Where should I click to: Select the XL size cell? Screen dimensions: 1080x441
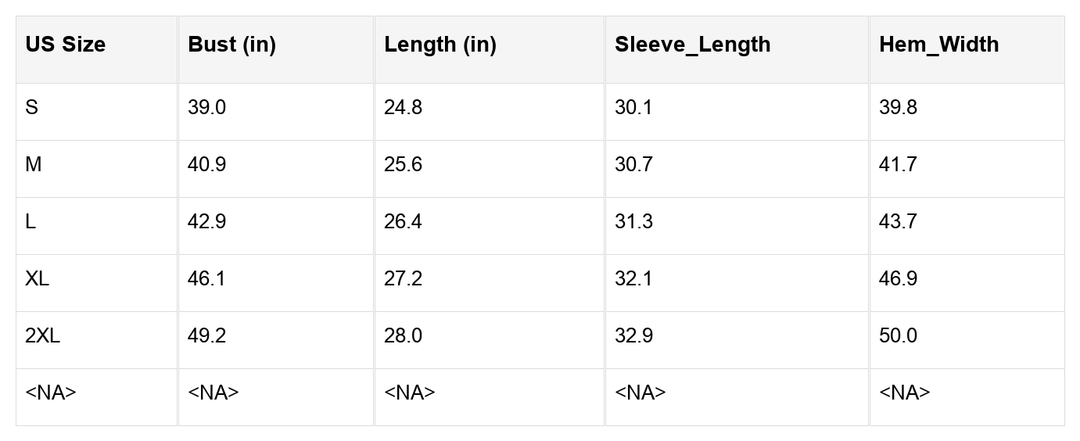[37, 279]
